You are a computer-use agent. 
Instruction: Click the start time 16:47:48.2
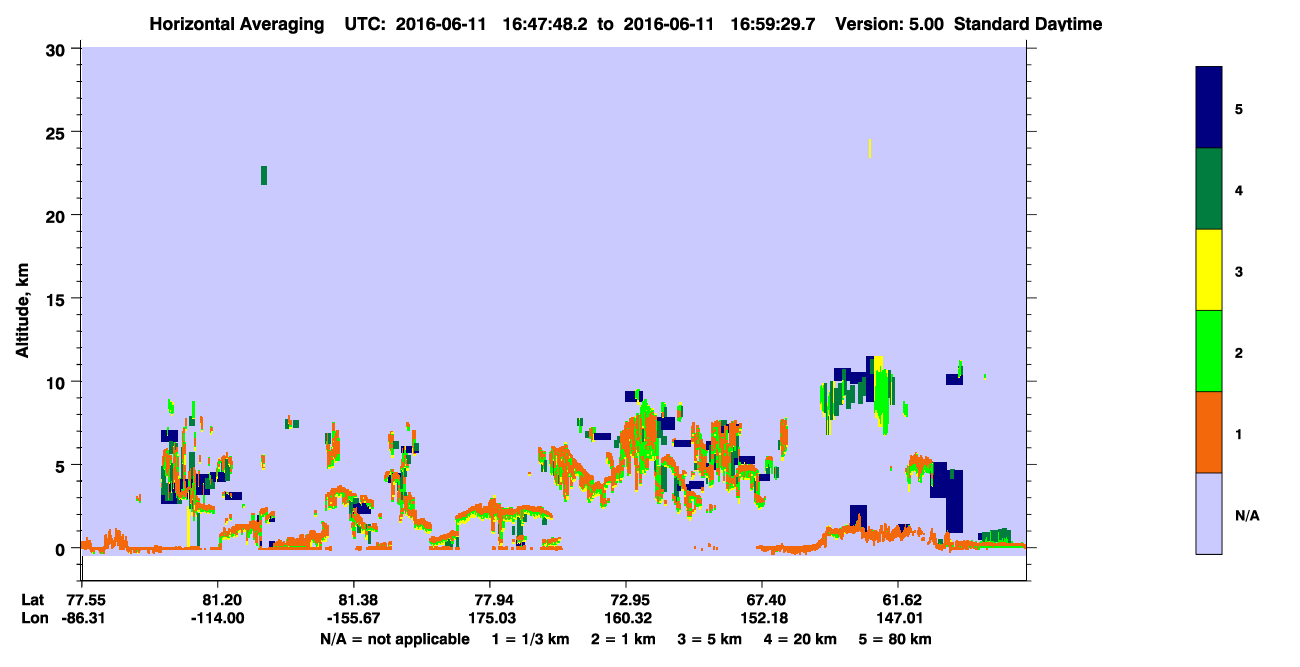547,23
